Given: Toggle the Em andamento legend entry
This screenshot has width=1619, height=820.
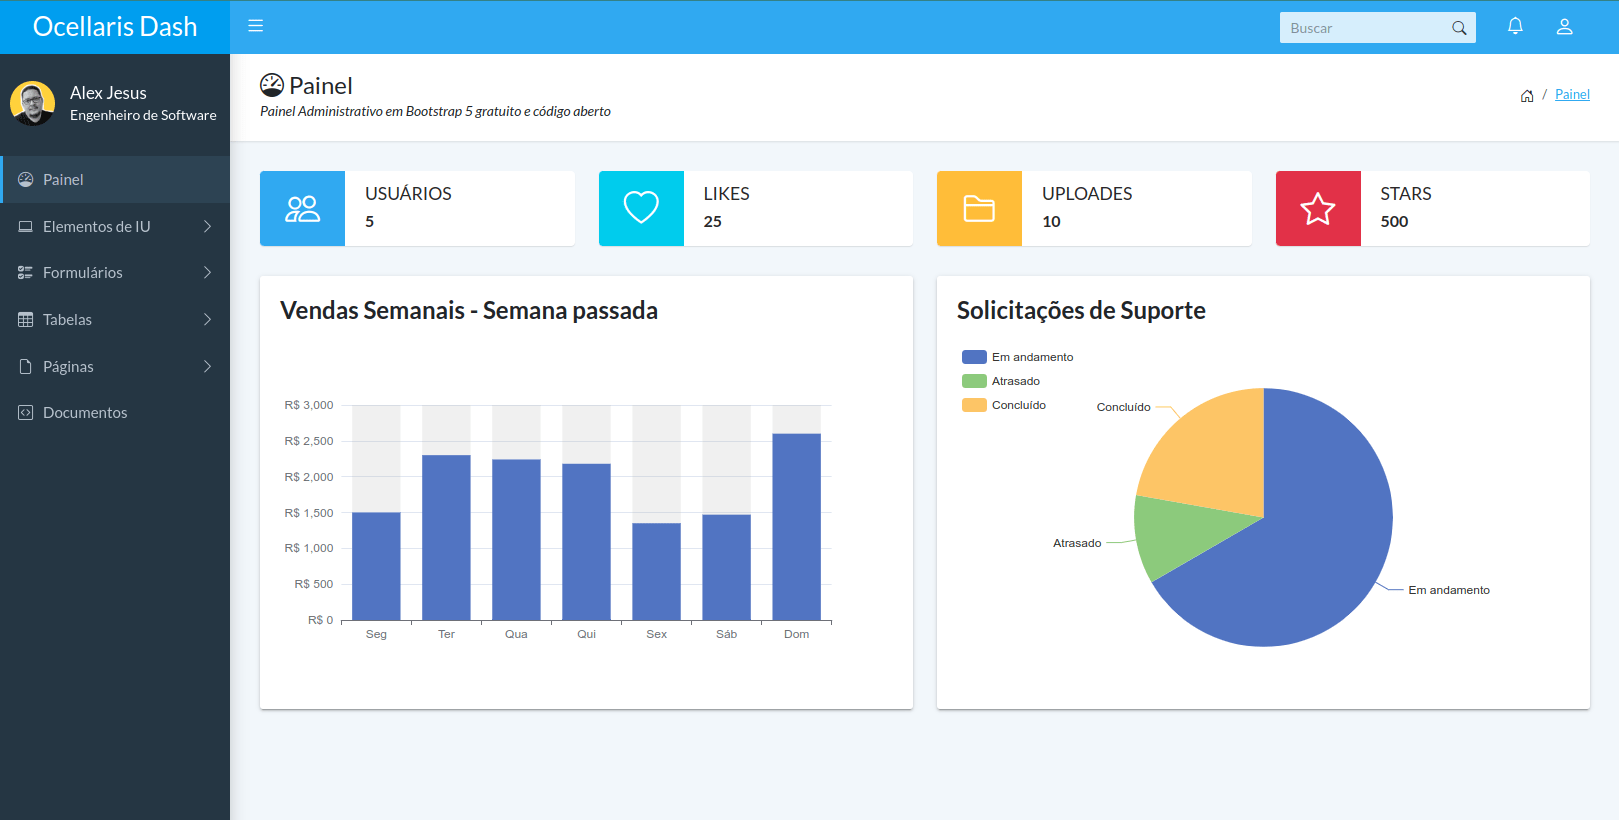Looking at the screenshot, I should 1018,357.
